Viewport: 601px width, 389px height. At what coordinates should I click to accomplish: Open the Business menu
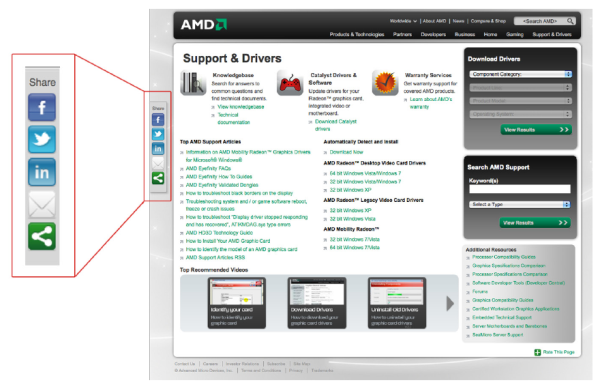(x=465, y=34)
